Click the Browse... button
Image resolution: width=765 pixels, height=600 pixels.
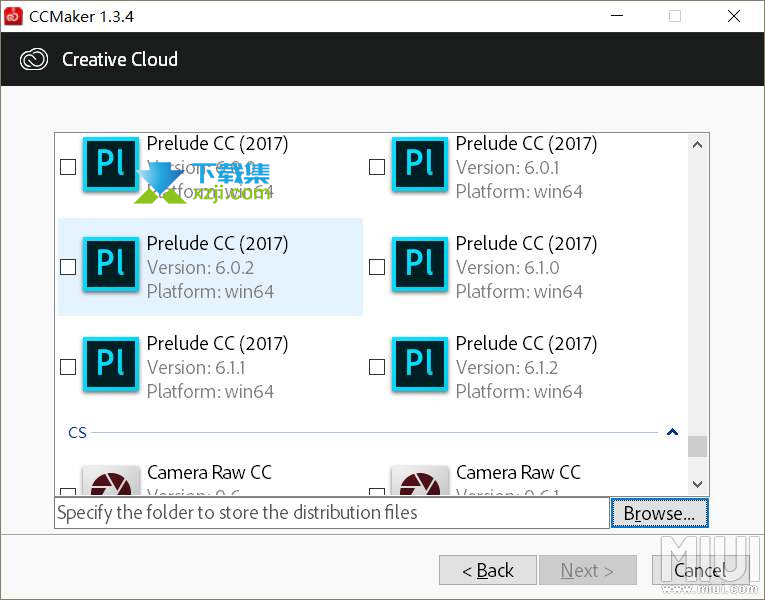(659, 513)
